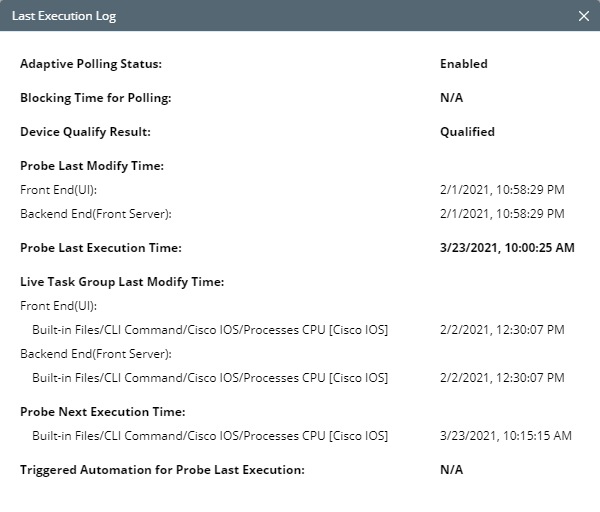The width and height of the screenshot is (600, 512).
Task: Select the Device Qualify Result label
Action: (x=85, y=132)
